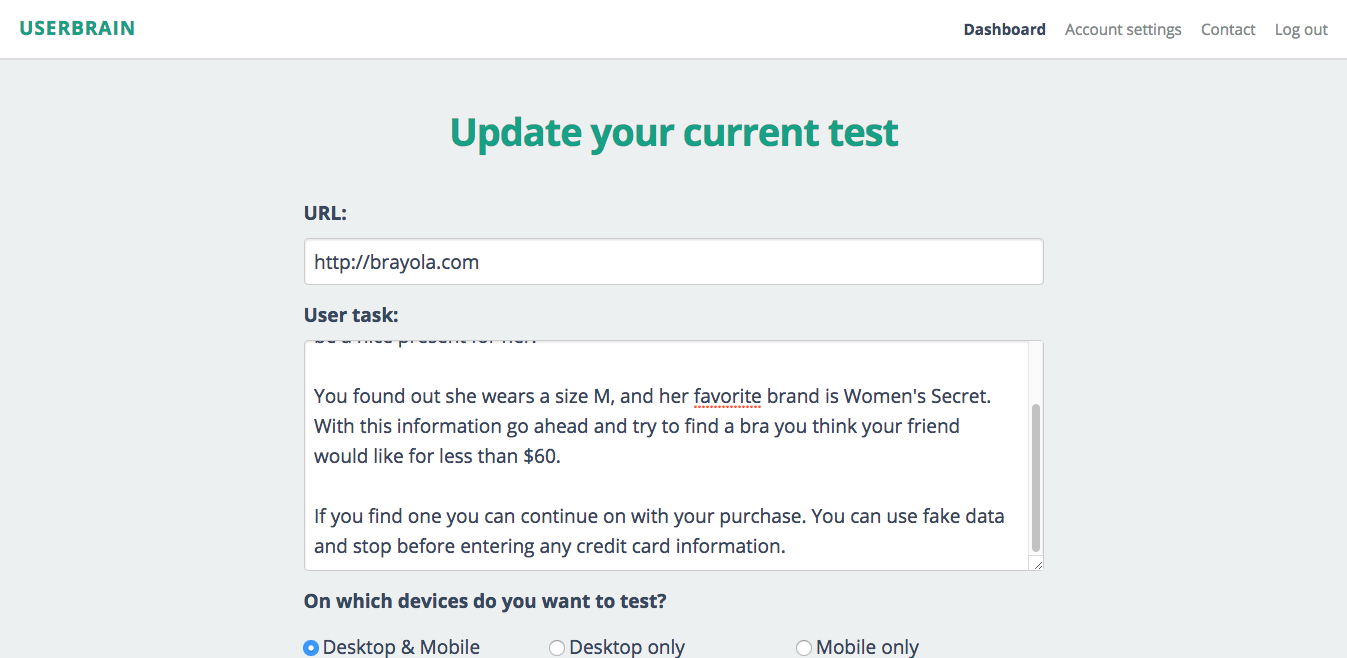Click the USERBRAIN logo

[77, 28]
